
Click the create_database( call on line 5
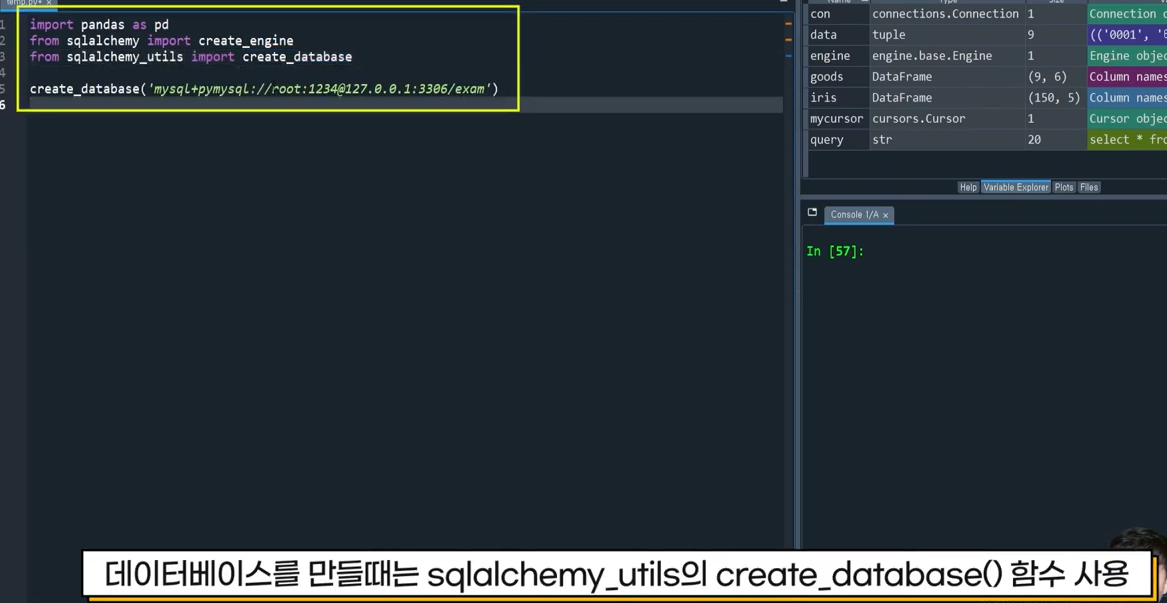[88, 89]
